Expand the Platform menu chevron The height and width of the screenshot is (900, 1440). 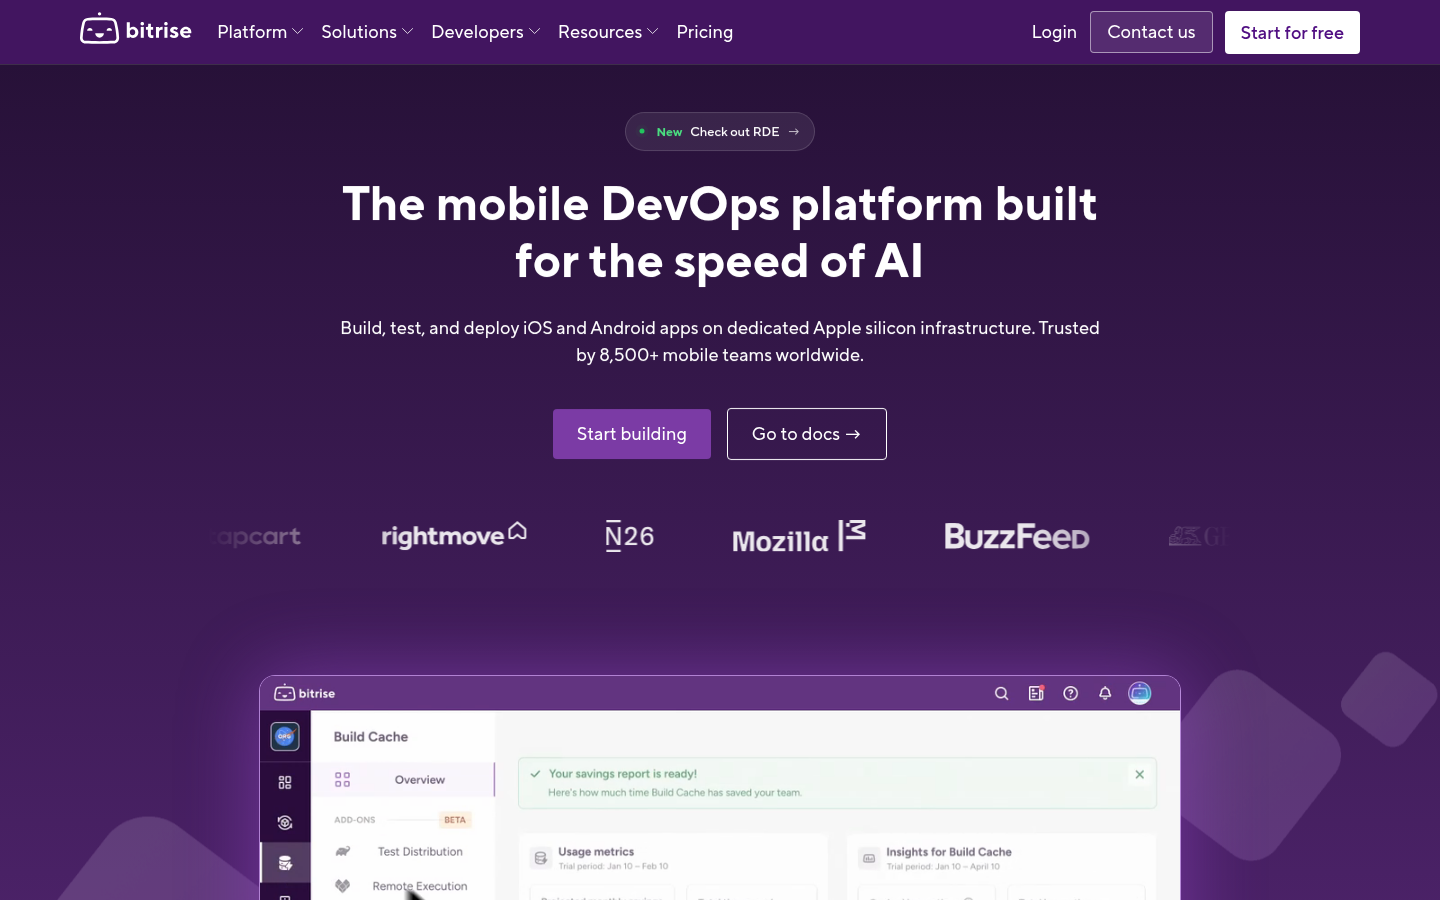(x=297, y=32)
